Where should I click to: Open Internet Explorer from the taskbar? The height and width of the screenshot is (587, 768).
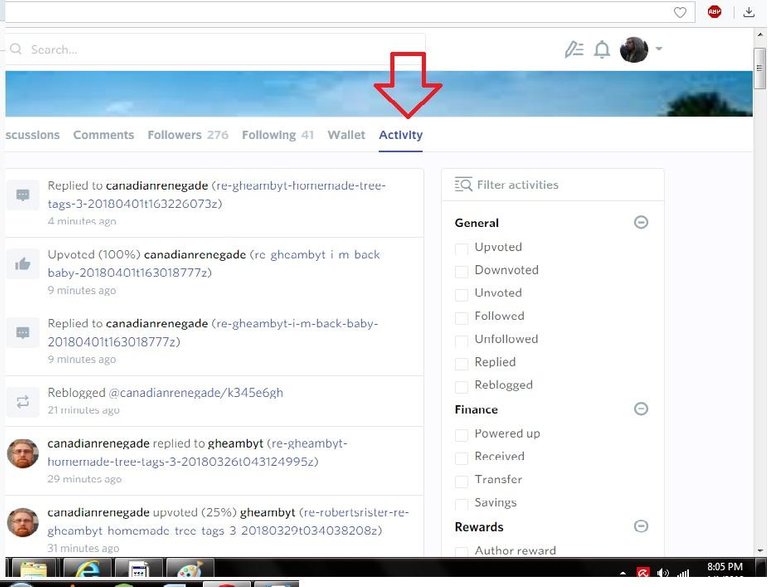pyautogui.click(x=86, y=573)
